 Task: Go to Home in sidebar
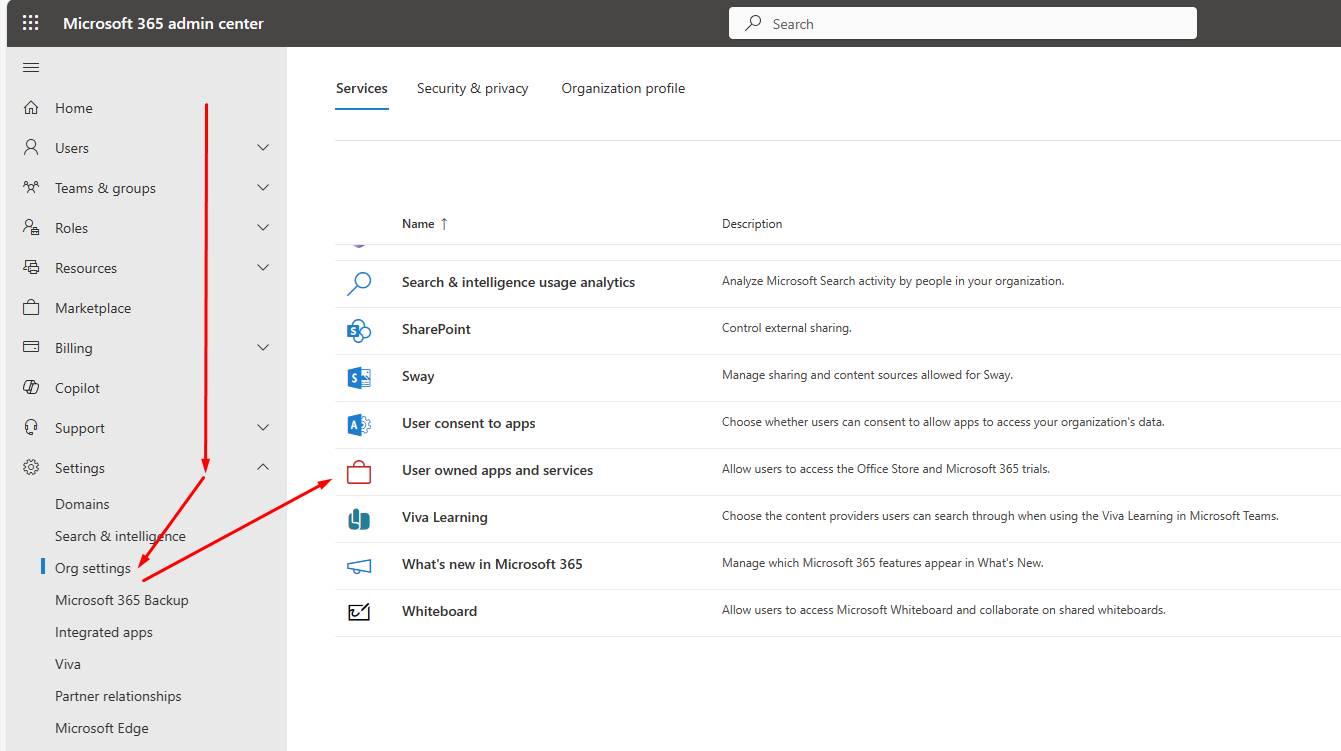coord(74,108)
